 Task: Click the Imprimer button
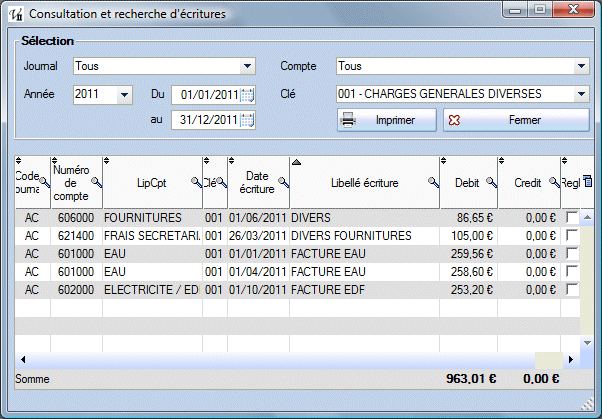click(x=386, y=120)
